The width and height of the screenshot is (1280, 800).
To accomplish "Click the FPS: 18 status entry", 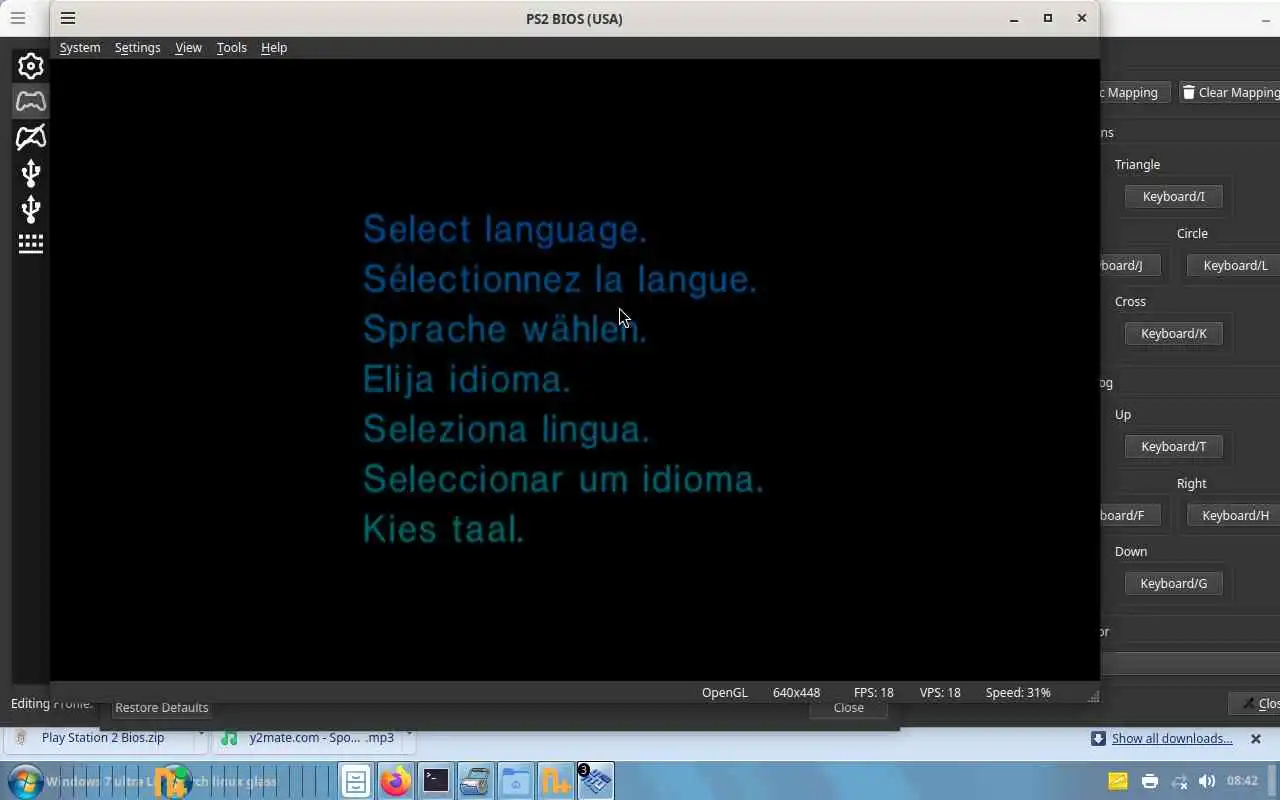I will tap(874, 692).
